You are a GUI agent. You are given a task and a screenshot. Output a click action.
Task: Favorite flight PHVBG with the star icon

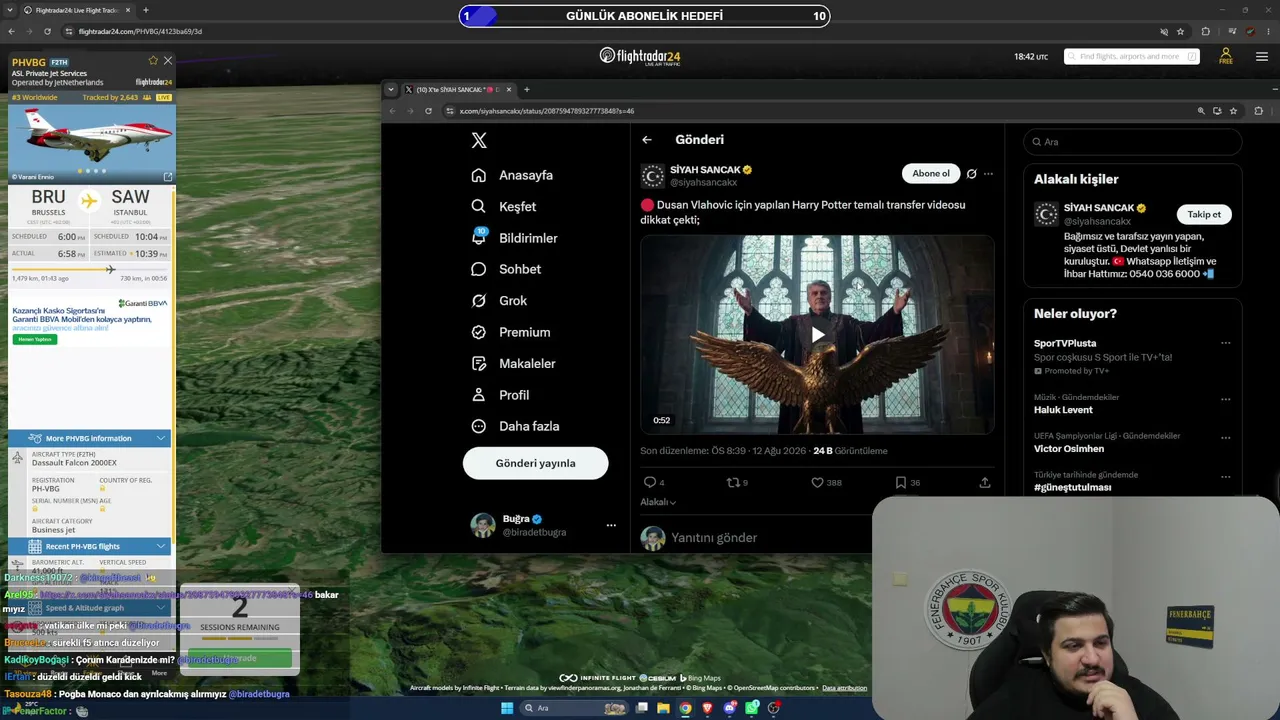pyautogui.click(x=153, y=61)
